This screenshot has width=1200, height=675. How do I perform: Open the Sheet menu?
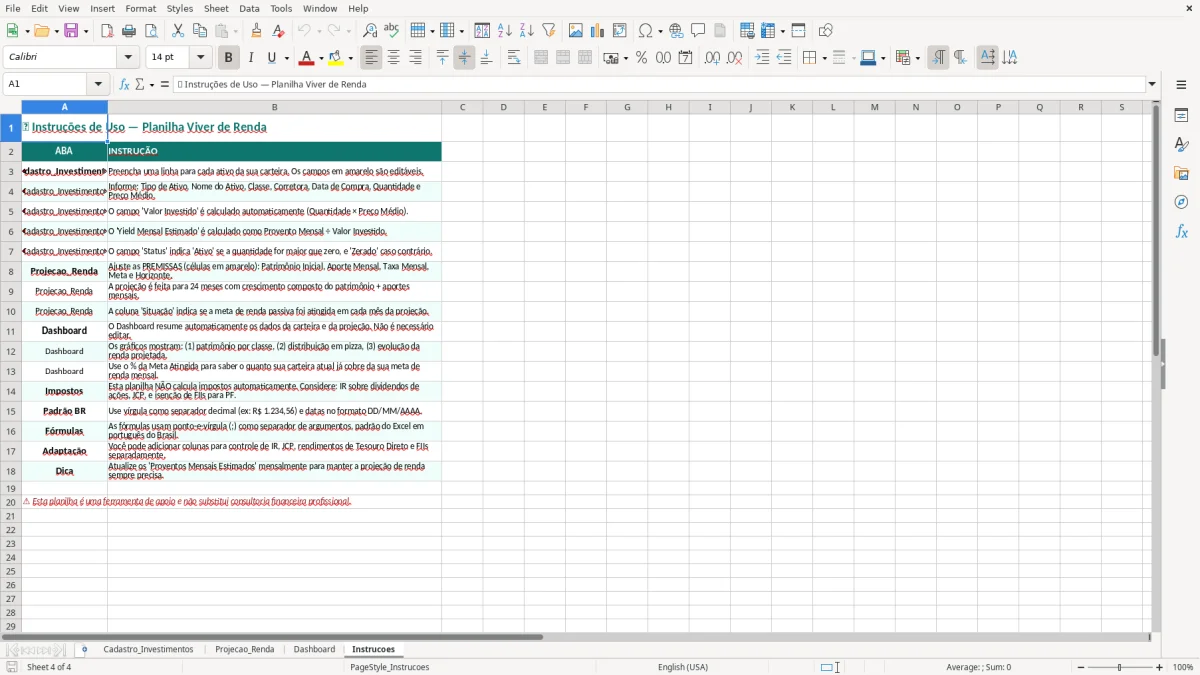(216, 8)
